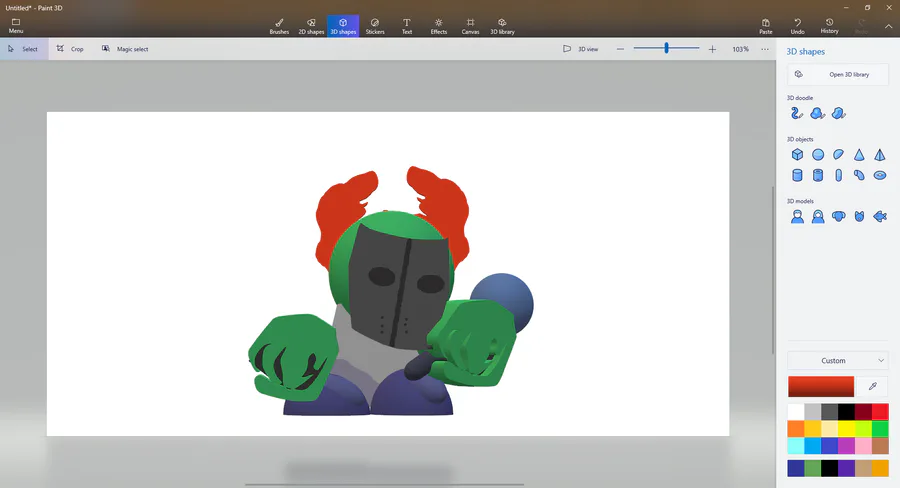Choose the Crop tool
Viewport: 900px width, 488px height.
pos(70,49)
